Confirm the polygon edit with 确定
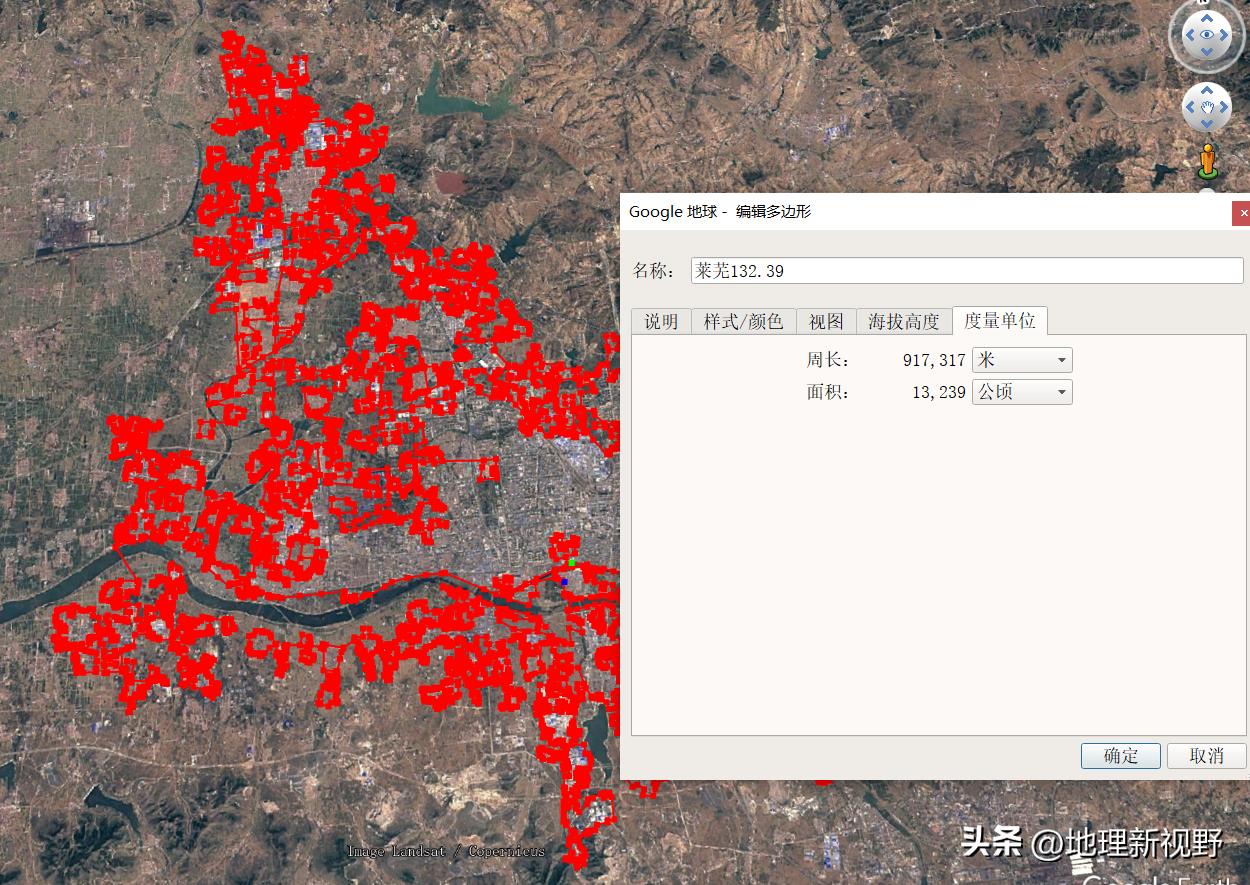The height and width of the screenshot is (885, 1250). (1120, 755)
